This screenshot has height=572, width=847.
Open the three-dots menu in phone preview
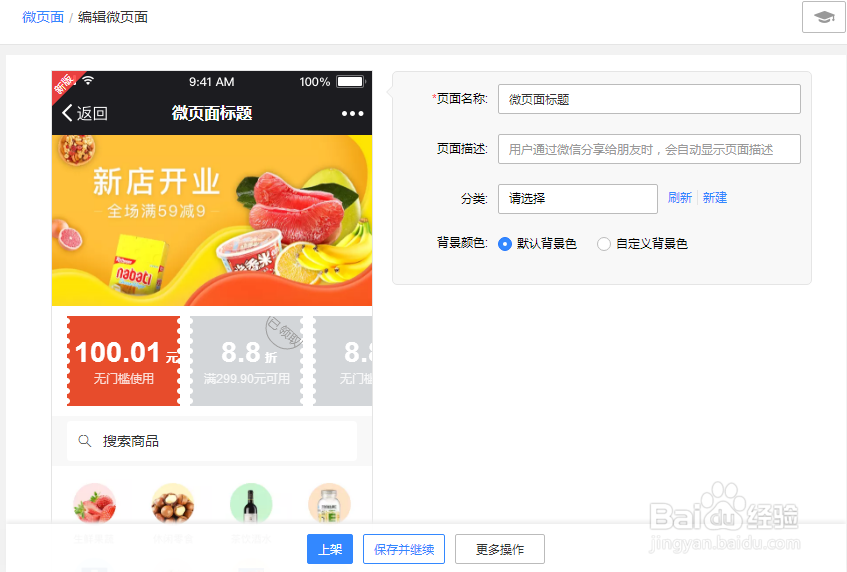coord(352,113)
